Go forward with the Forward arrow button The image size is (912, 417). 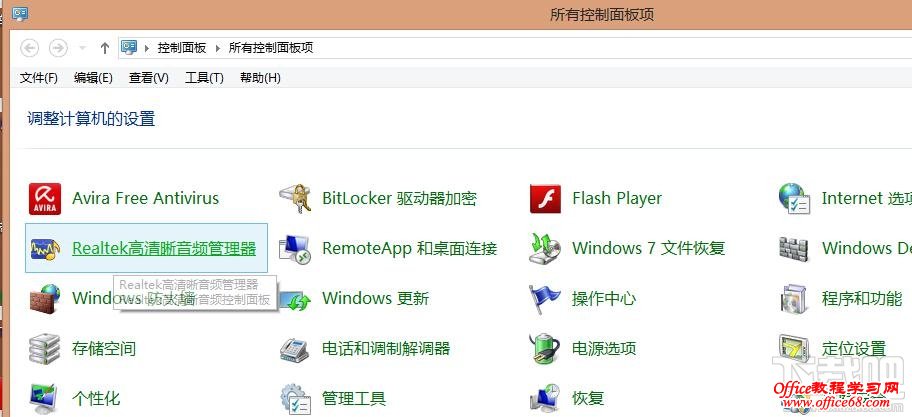tap(58, 48)
